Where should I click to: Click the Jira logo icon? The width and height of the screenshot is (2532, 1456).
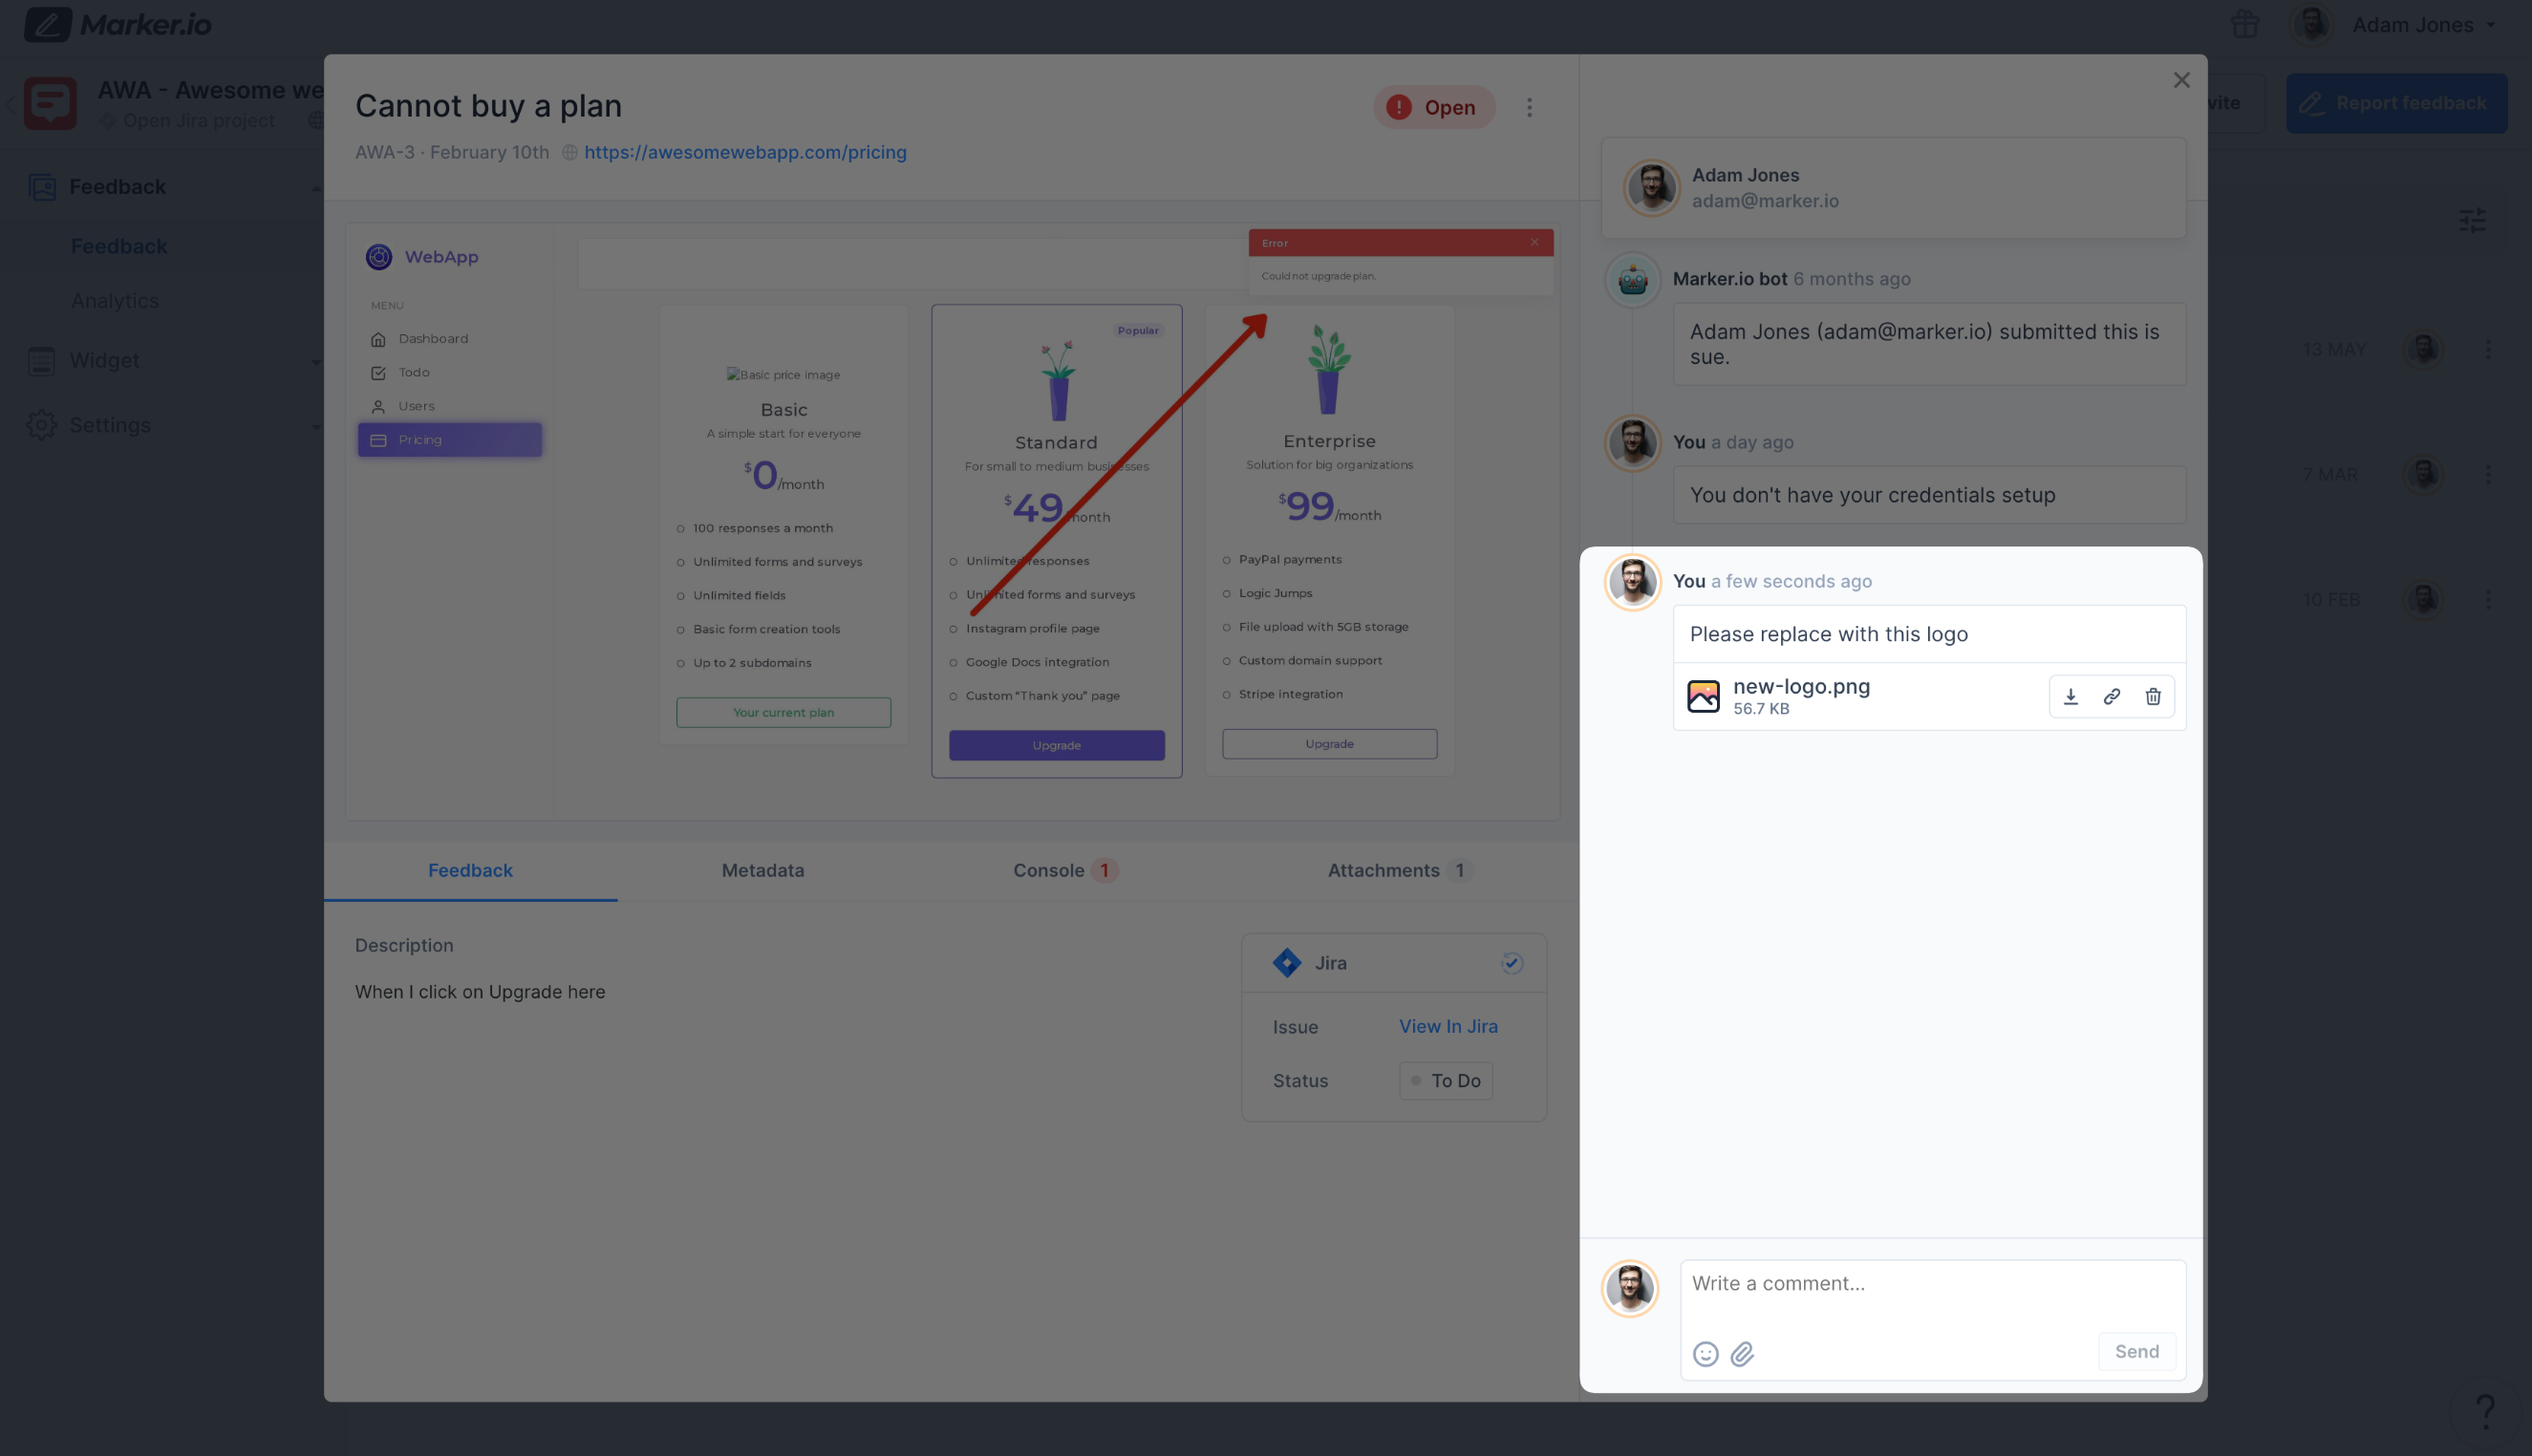[1286, 962]
